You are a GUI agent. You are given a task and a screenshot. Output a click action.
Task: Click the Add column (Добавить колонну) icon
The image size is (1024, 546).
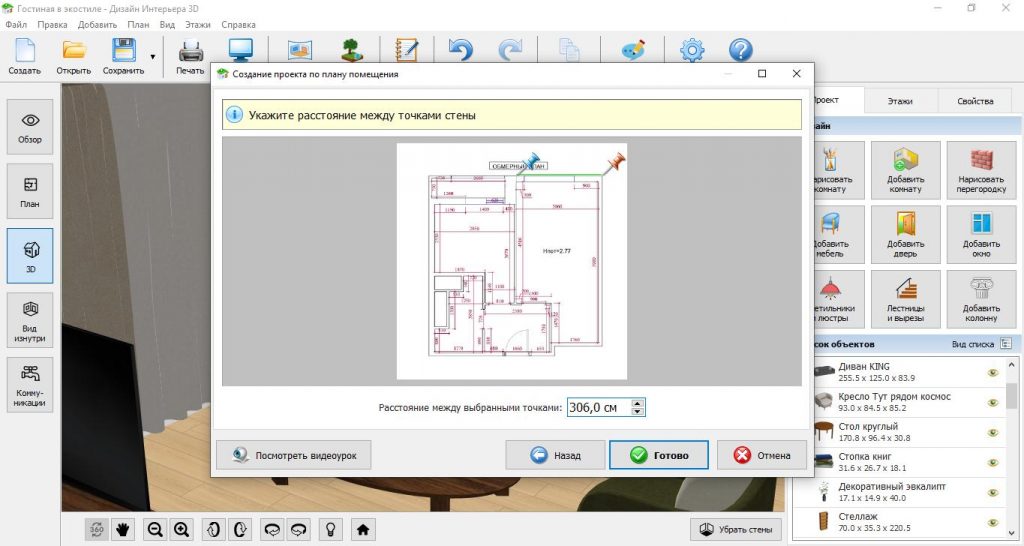coord(981,299)
